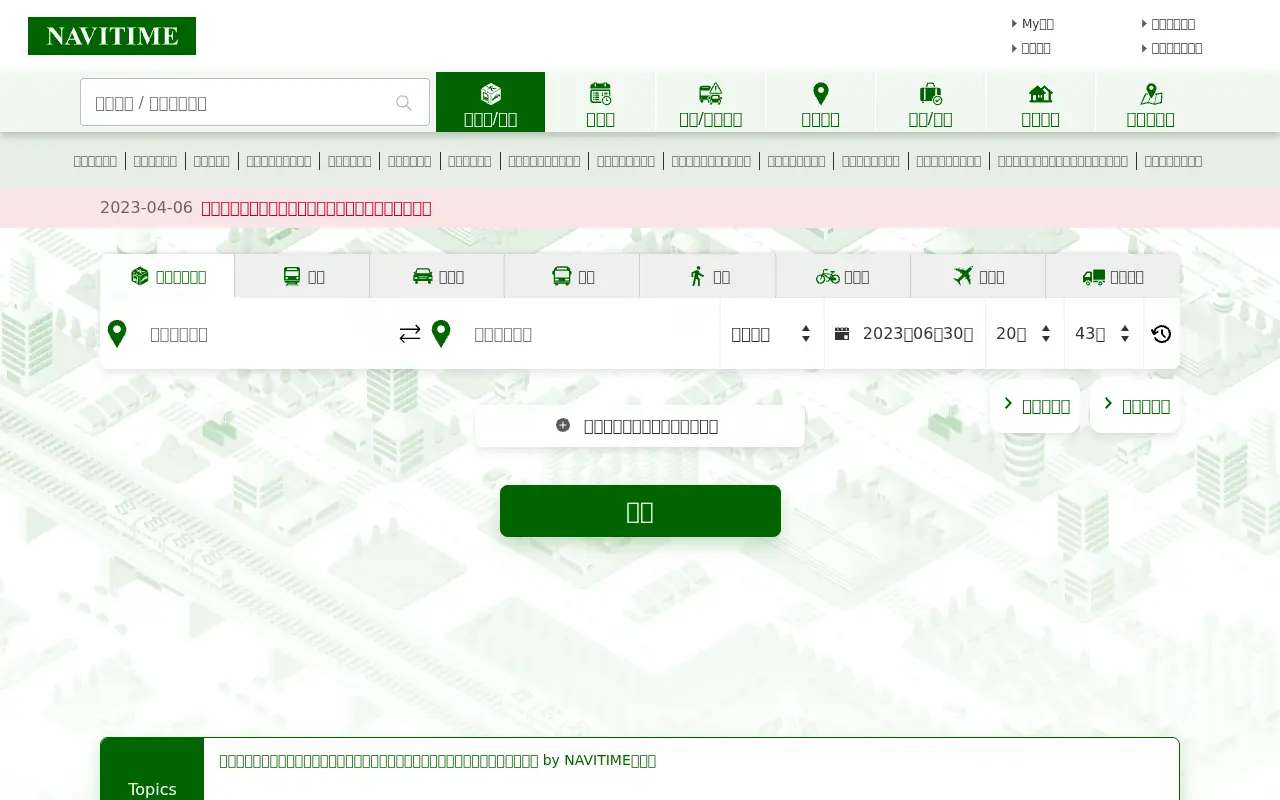Image resolution: width=1280 pixels, height=800 pixels.
Task: Expand the plus-icon options button
Action: [640, 426]
